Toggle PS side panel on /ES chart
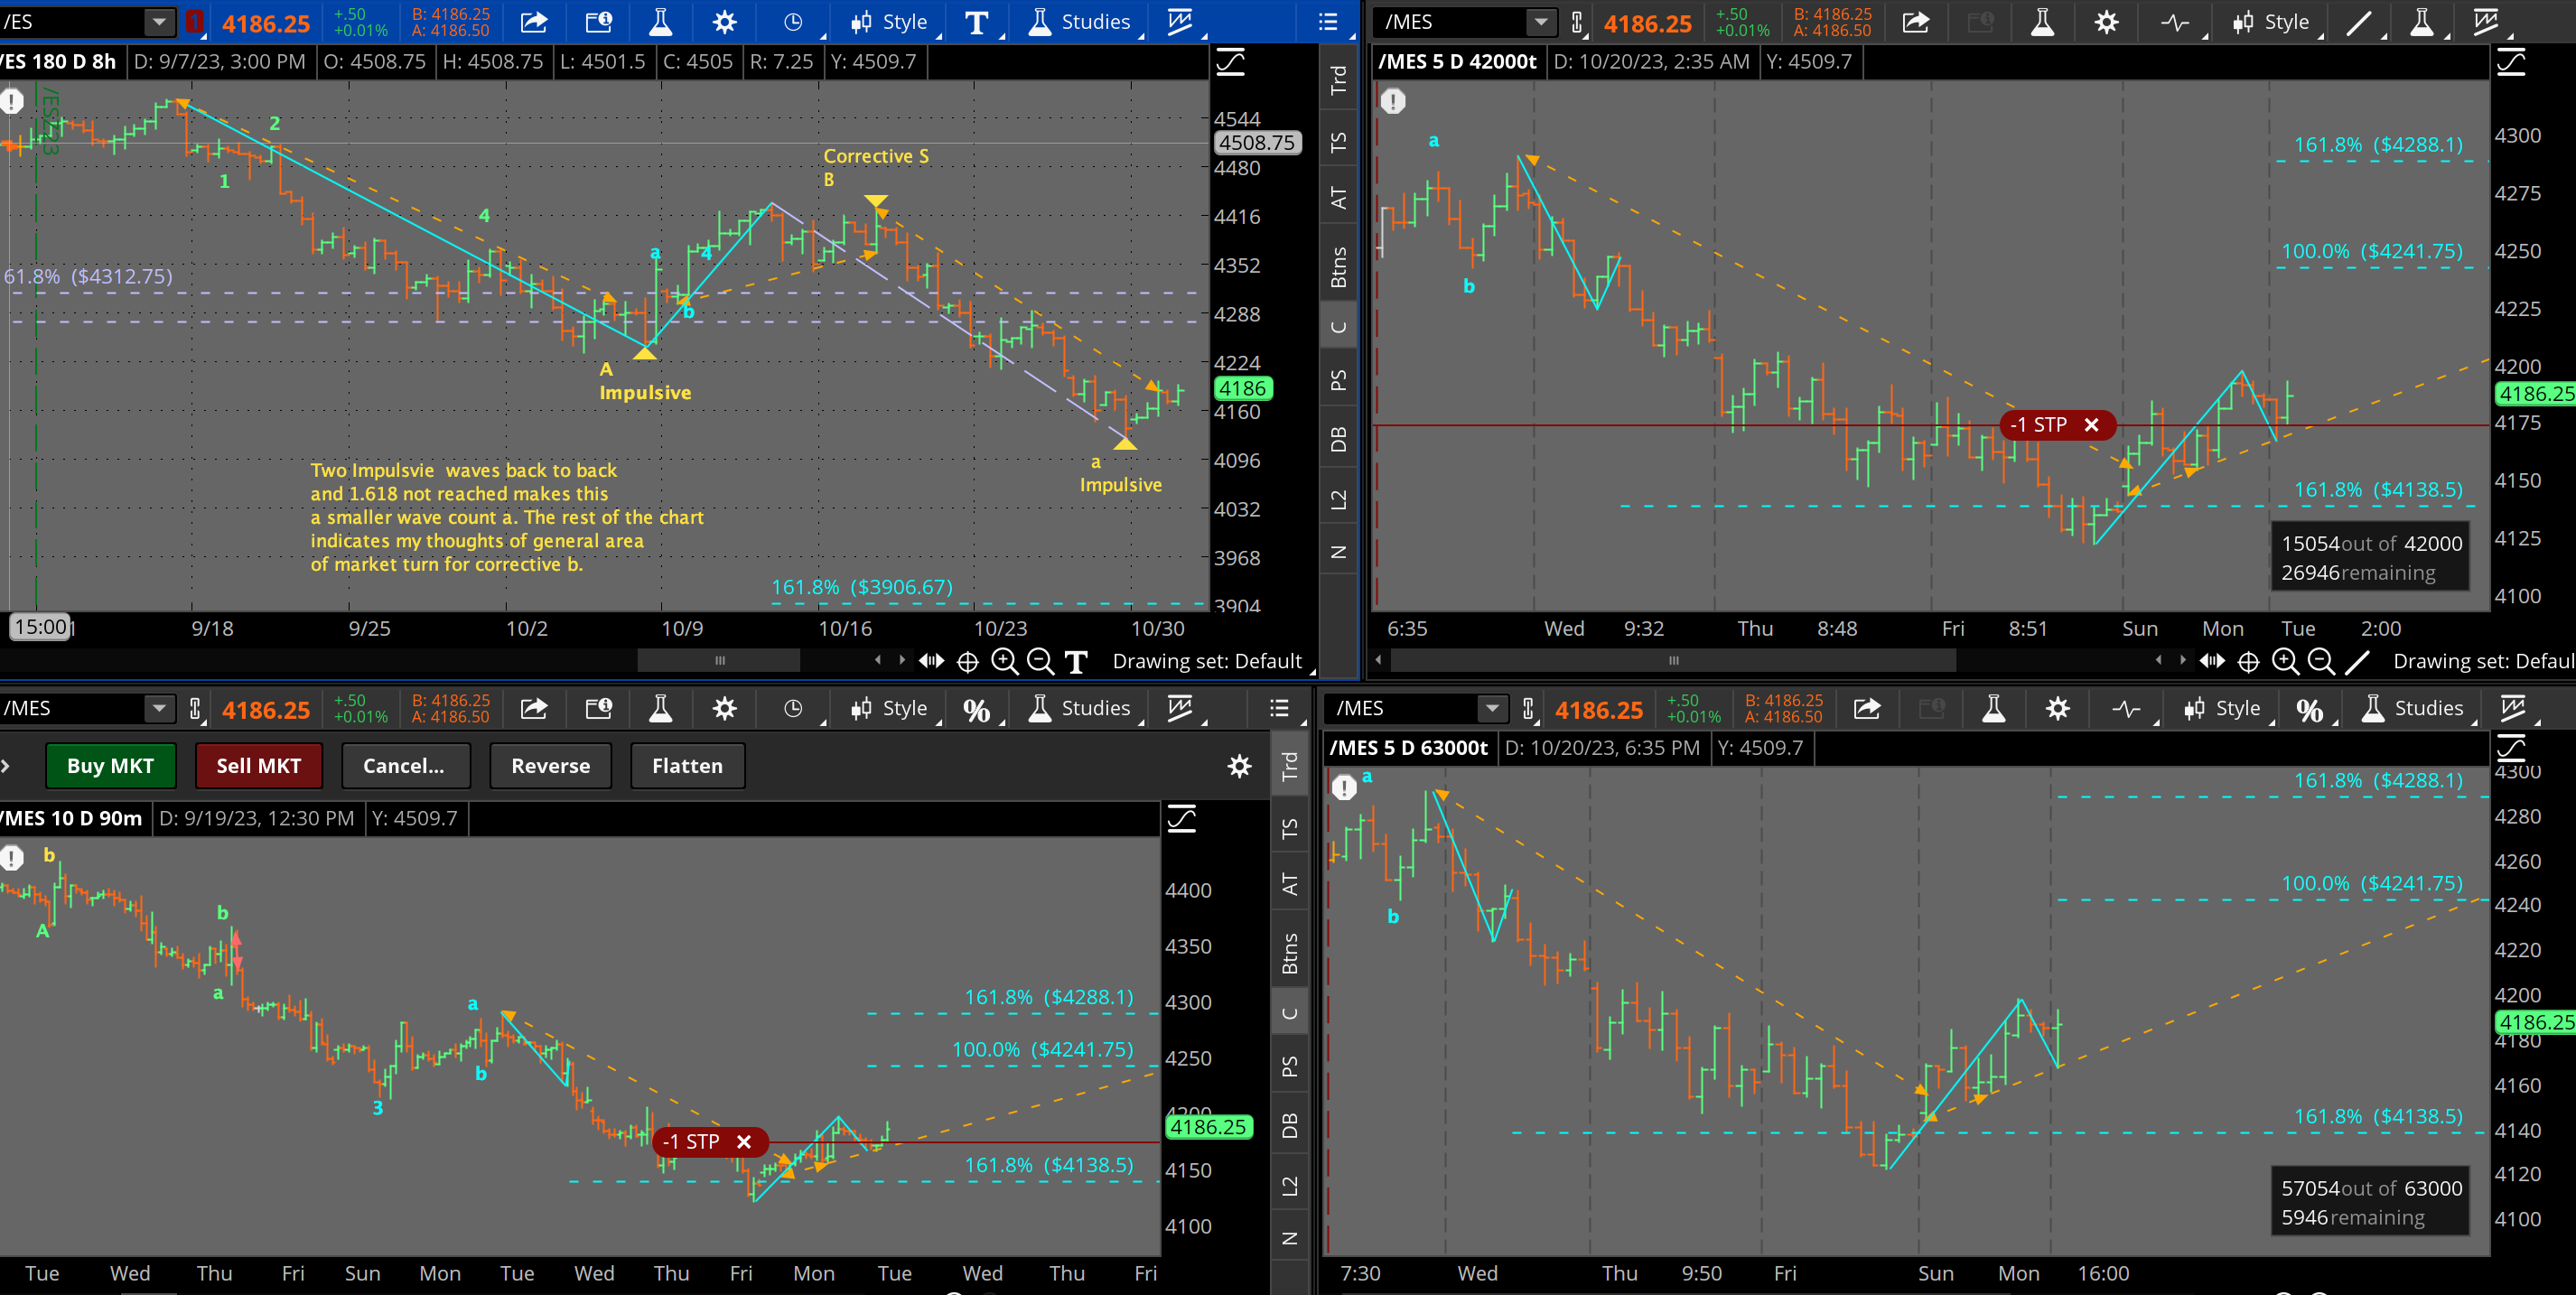 1338,380
